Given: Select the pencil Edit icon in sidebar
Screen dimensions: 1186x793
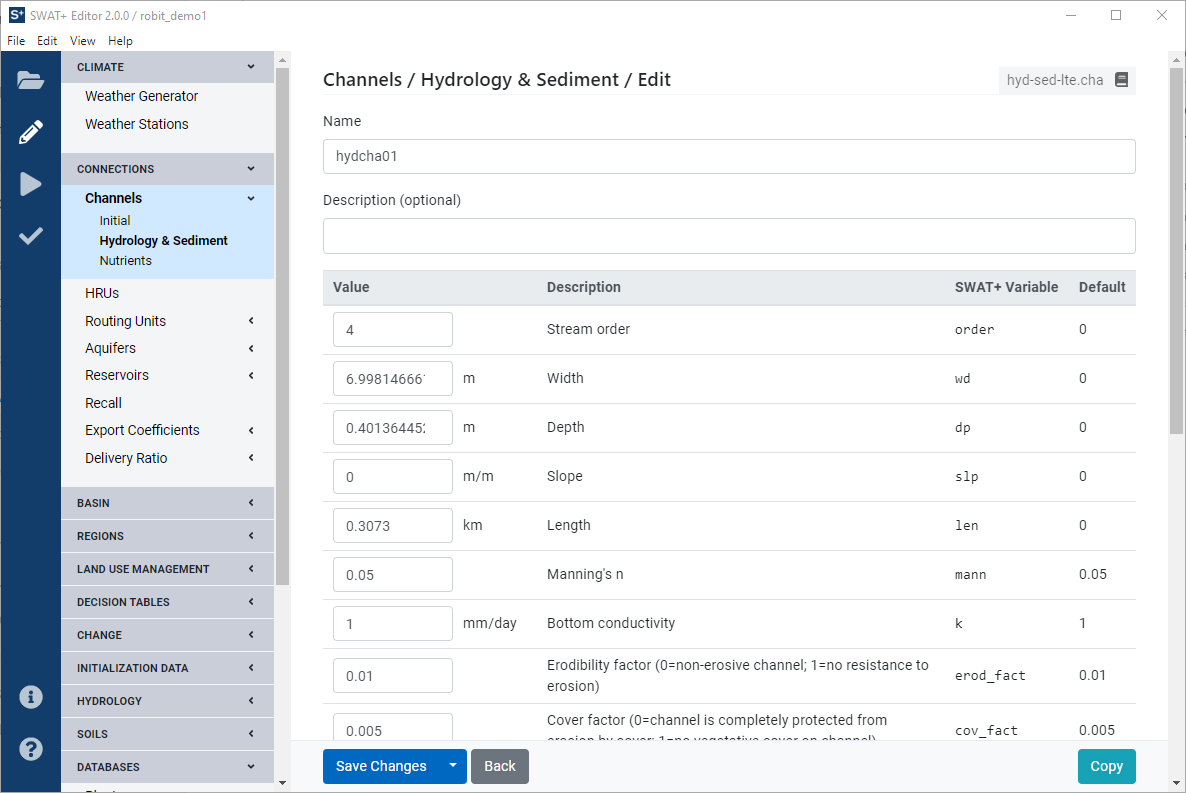Looking at the screenshot, I should 30,132.
